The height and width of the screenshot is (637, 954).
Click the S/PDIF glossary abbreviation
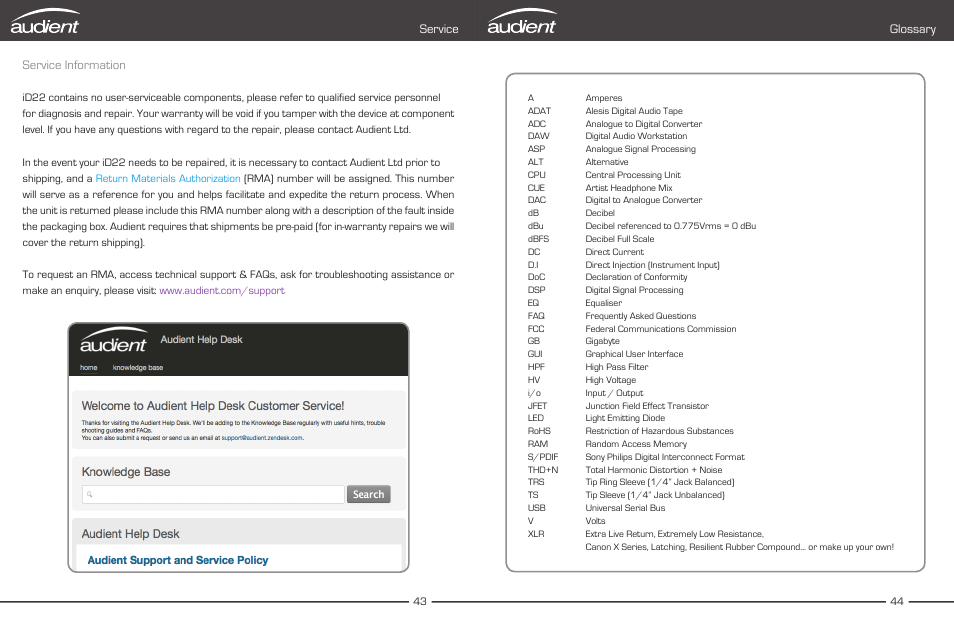click(543, 457)
